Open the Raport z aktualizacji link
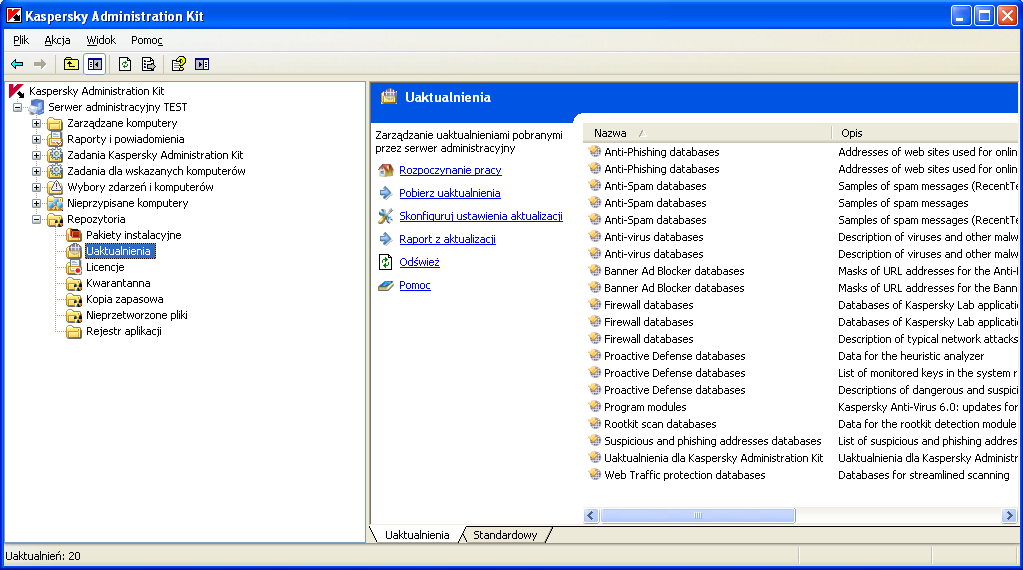 tap(448, 239)
